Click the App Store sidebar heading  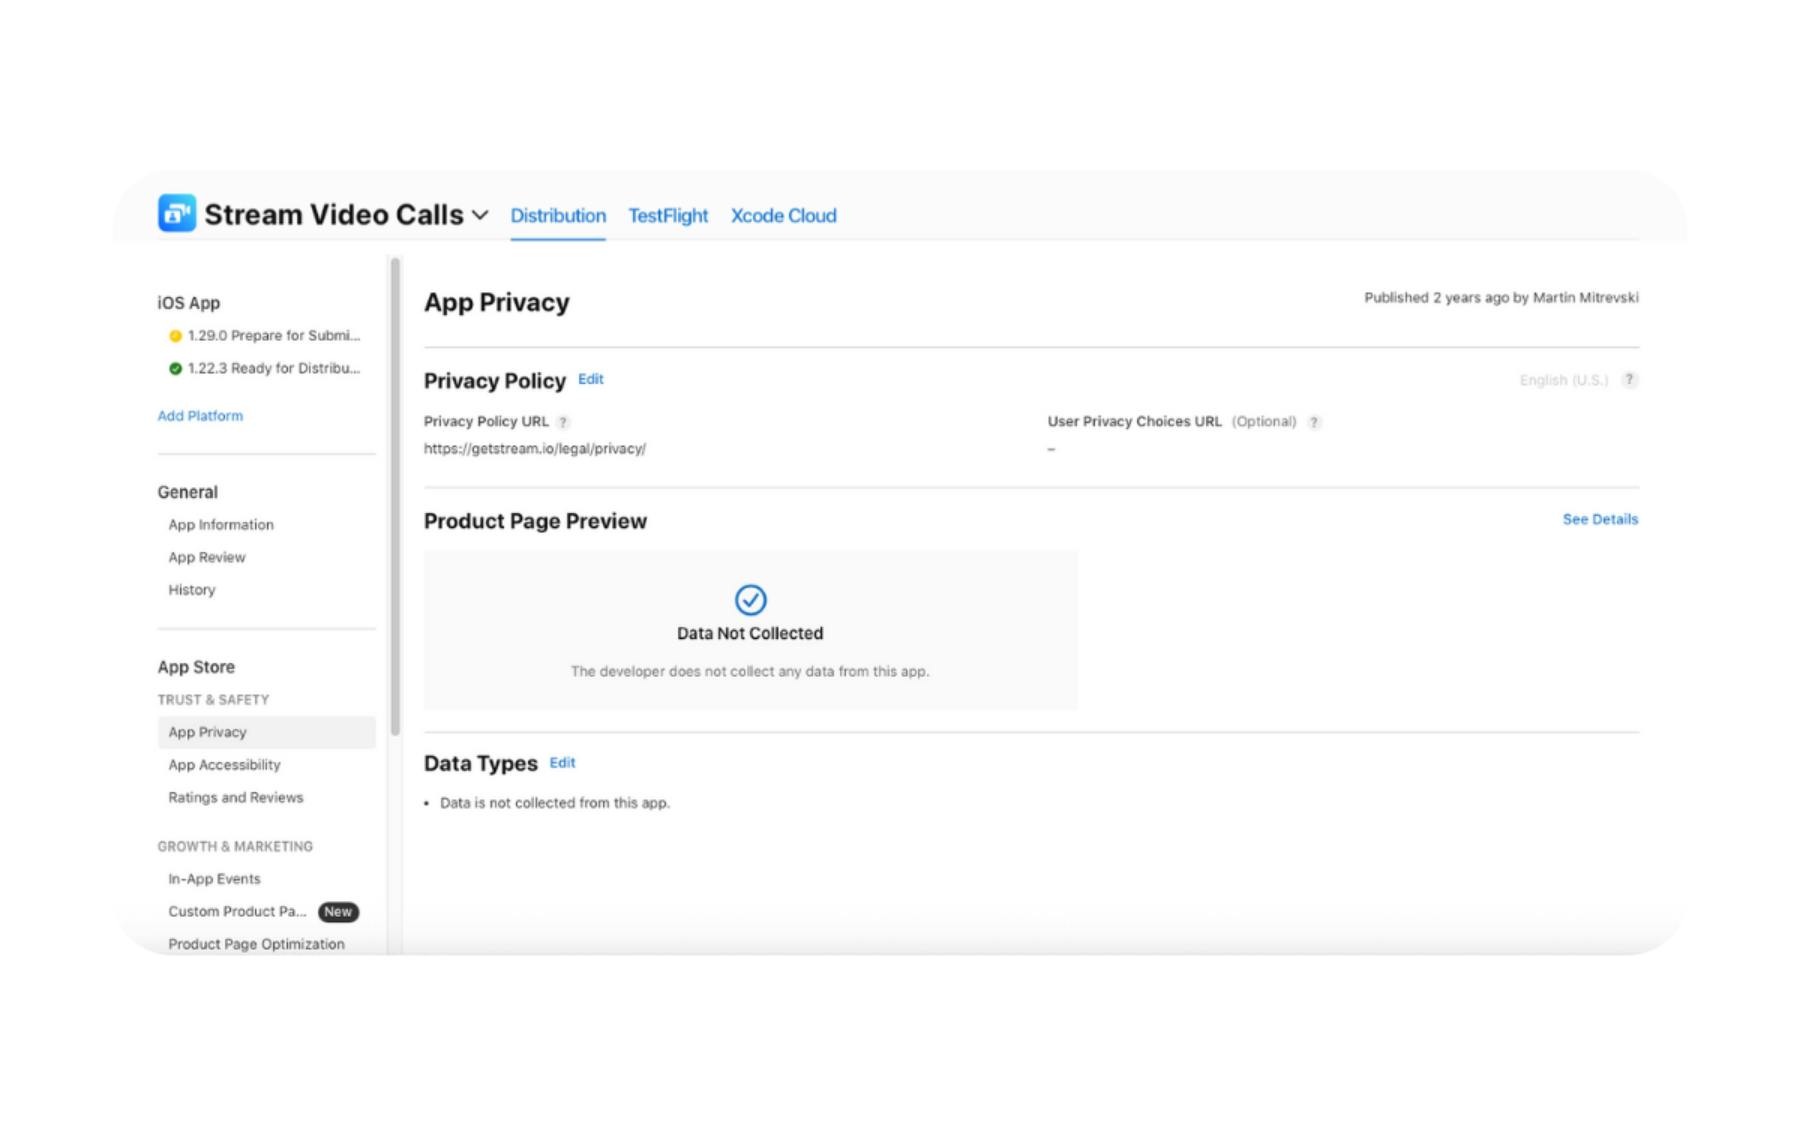(x=196, y=667)
